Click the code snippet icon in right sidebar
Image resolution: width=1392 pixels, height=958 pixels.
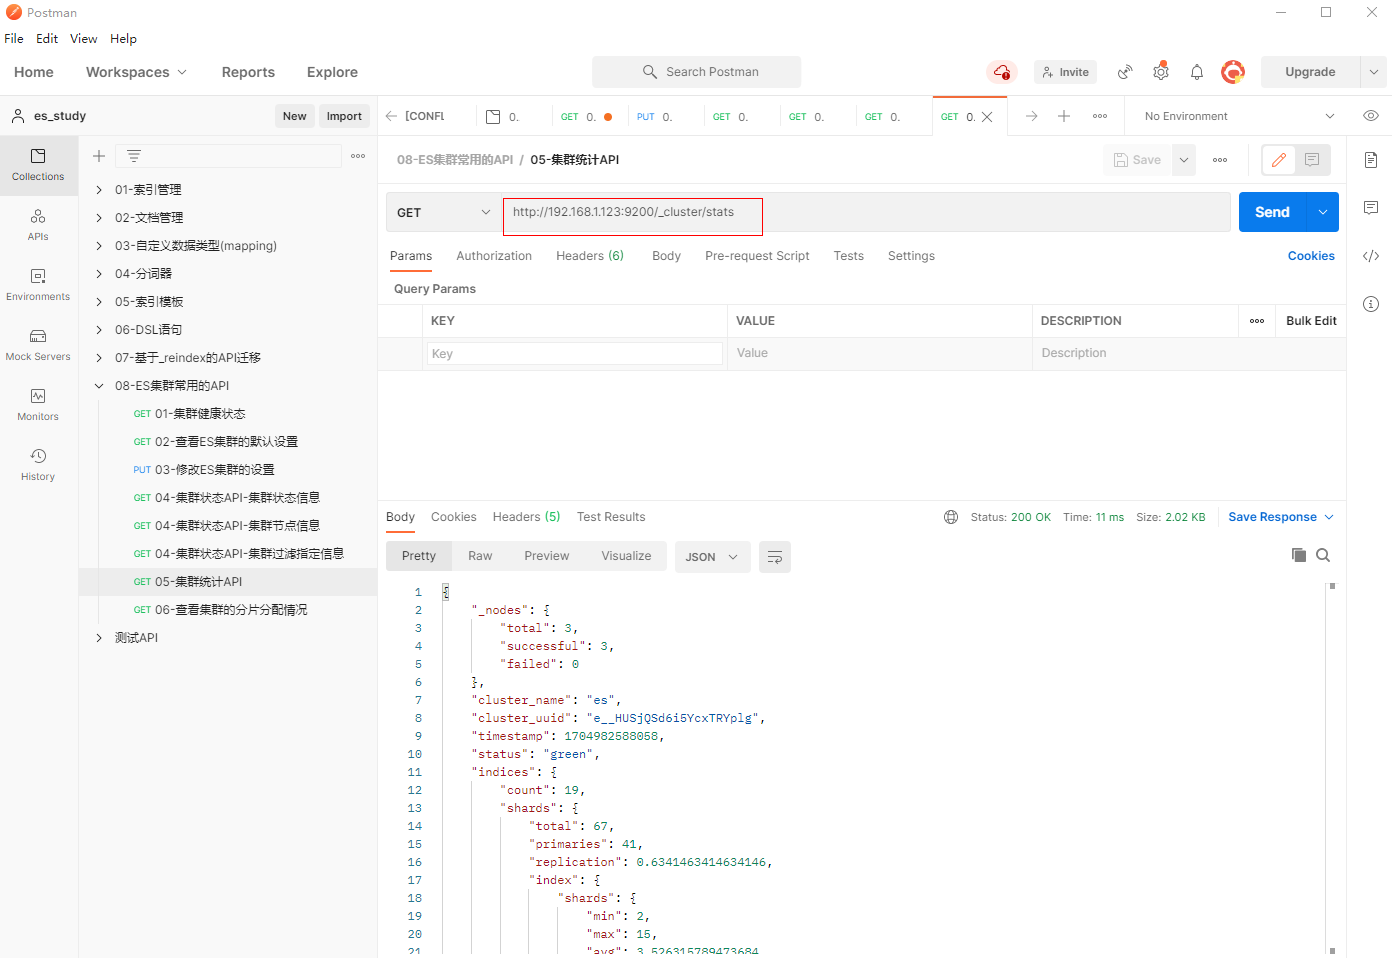click(x=1371, y=256)
